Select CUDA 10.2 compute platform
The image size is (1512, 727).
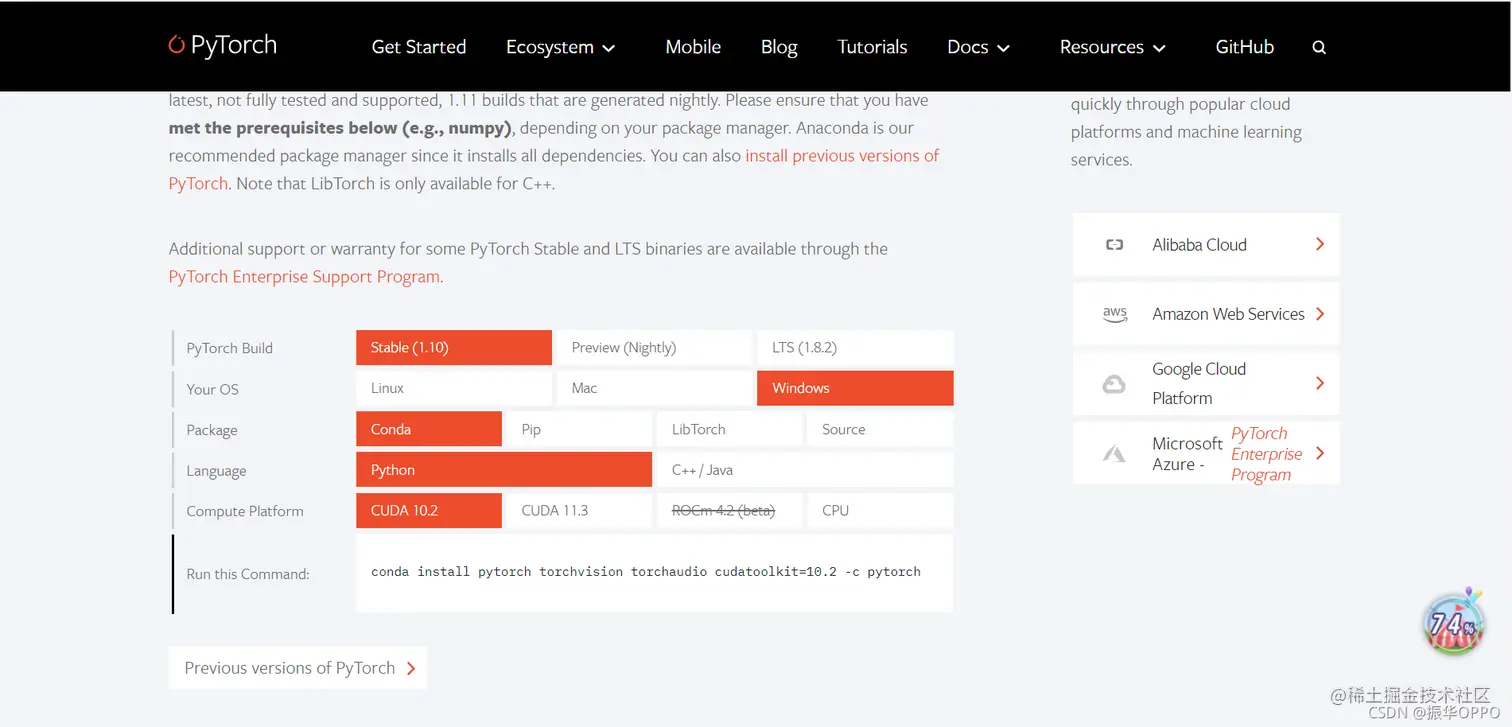(429, 510)
